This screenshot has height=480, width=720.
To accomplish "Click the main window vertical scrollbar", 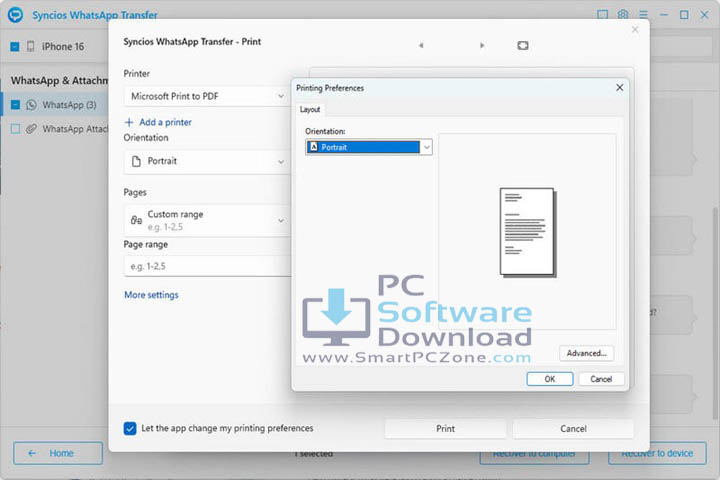I will [x=716, y=312].
